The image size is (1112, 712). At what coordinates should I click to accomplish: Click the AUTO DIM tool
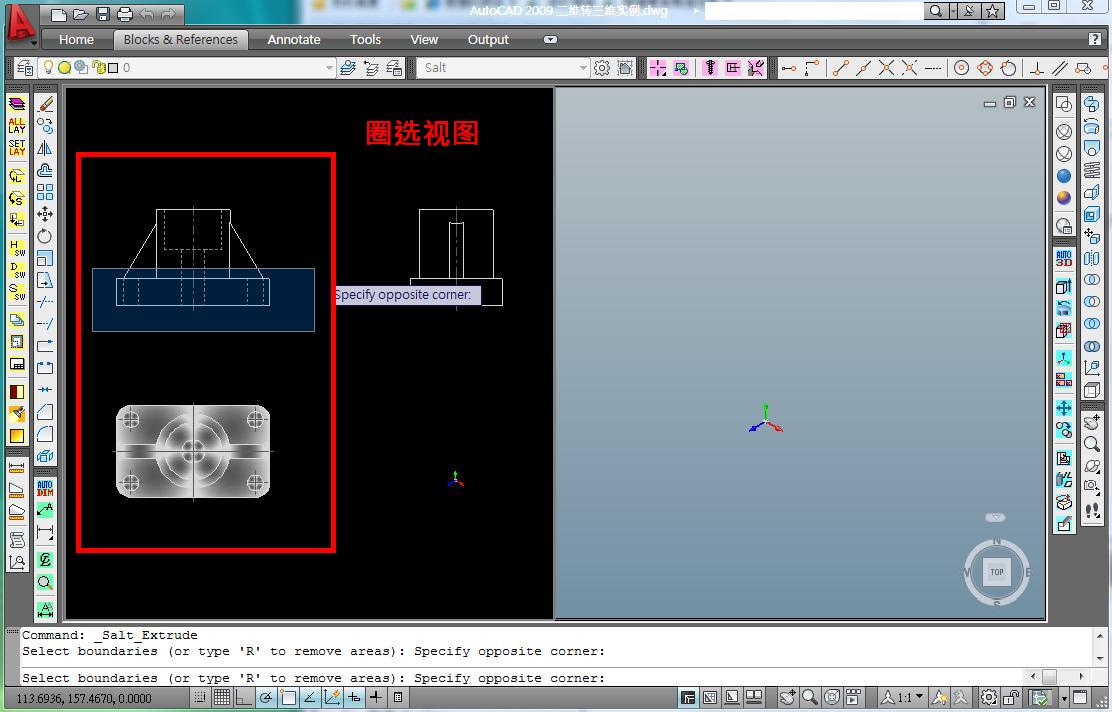pyautogui.click(x=45, y=488)
